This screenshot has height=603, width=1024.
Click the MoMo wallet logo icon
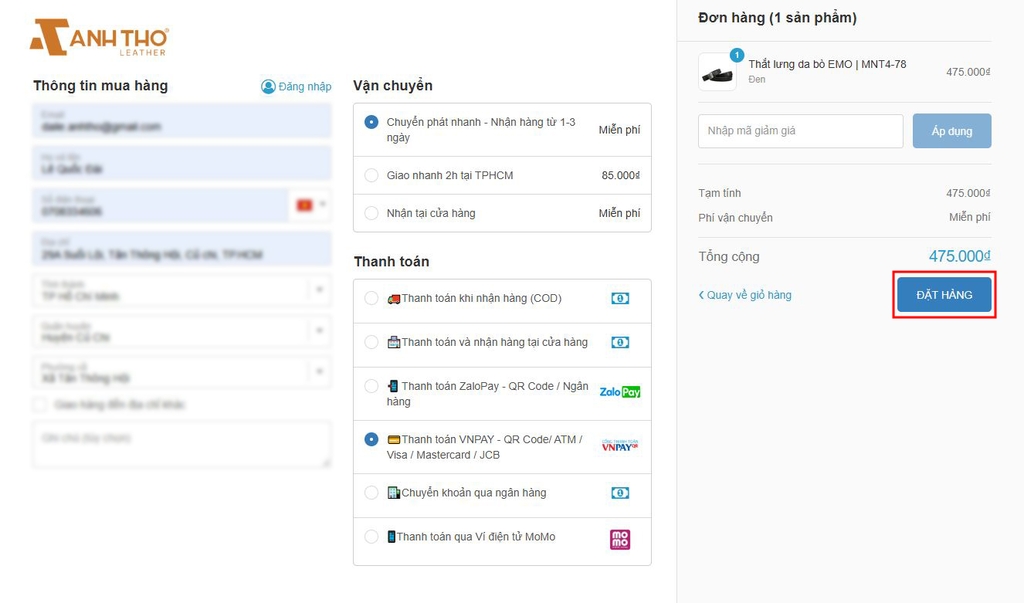[620, 539]
